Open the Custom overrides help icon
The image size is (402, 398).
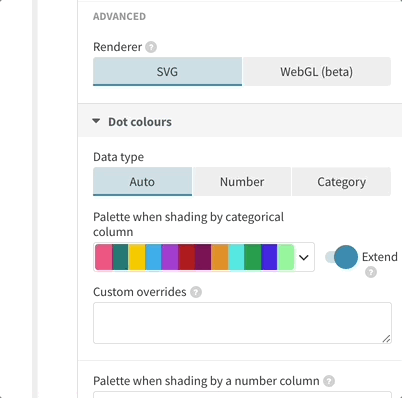point(196,292)
